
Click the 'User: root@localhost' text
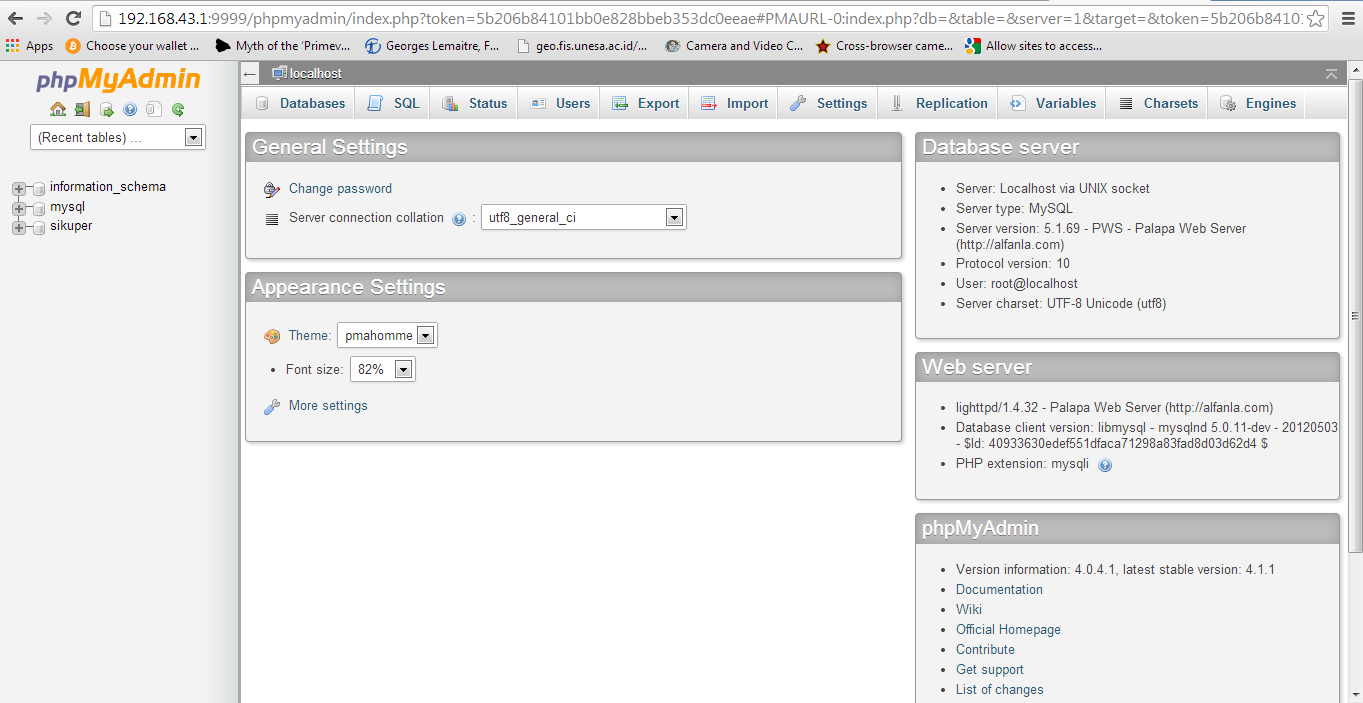point(1017,284)
